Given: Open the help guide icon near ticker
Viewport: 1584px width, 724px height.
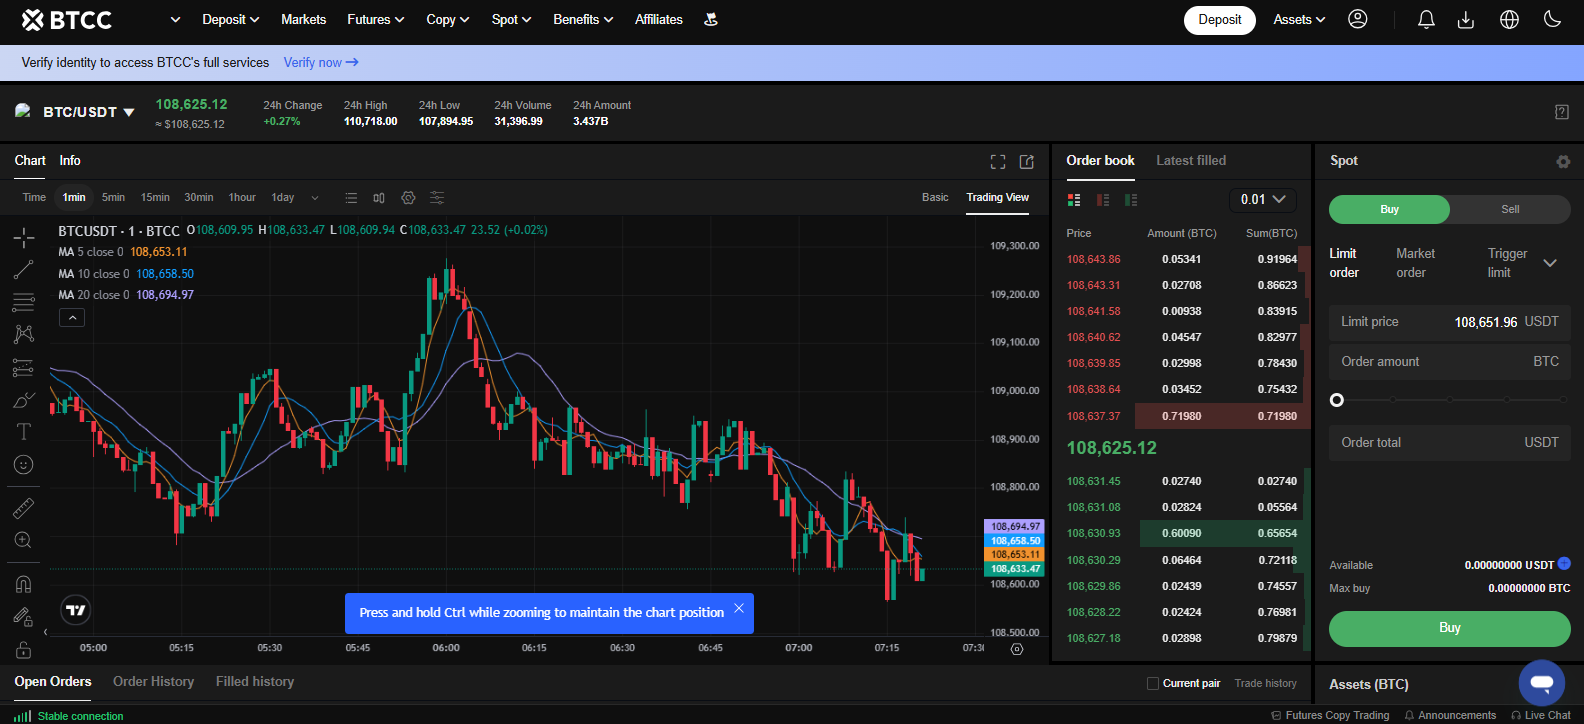Looking at the screenshot, I should pos(1562,112).
